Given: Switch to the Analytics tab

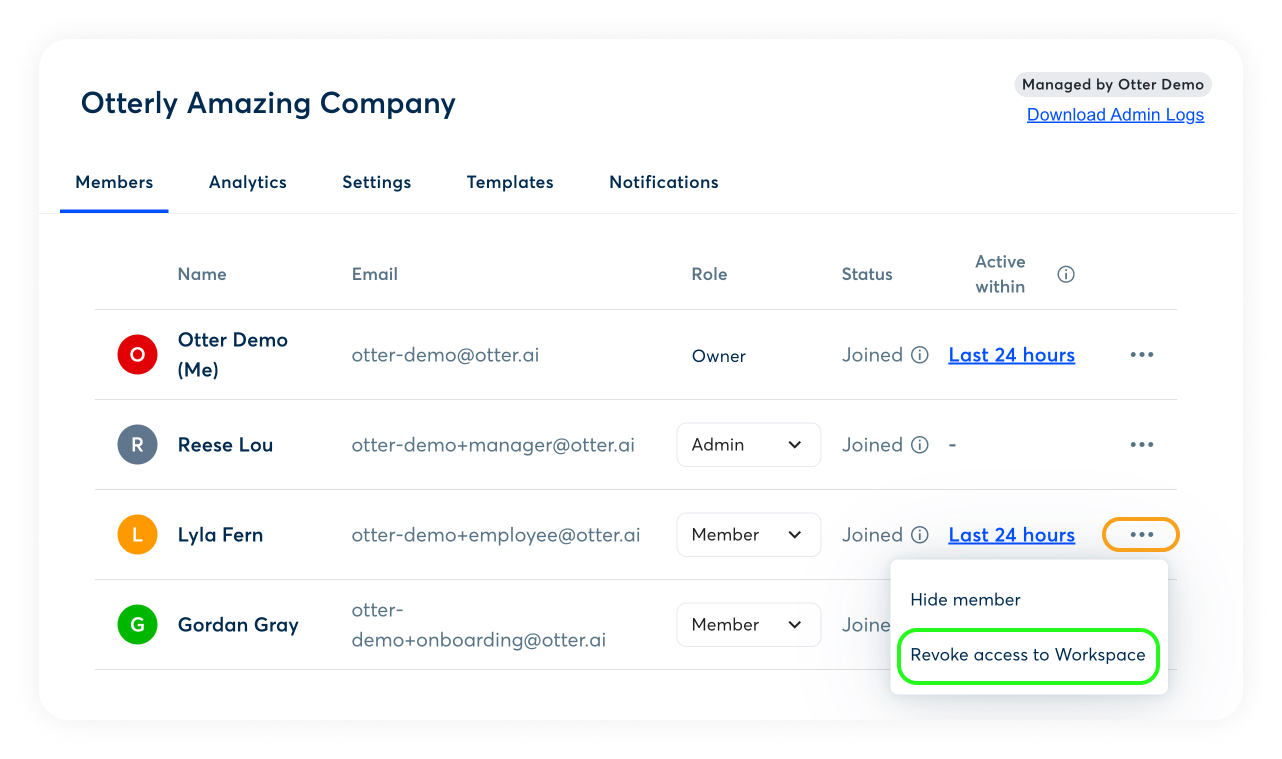Looking at the screenshot, I should (x=248, y=182).
